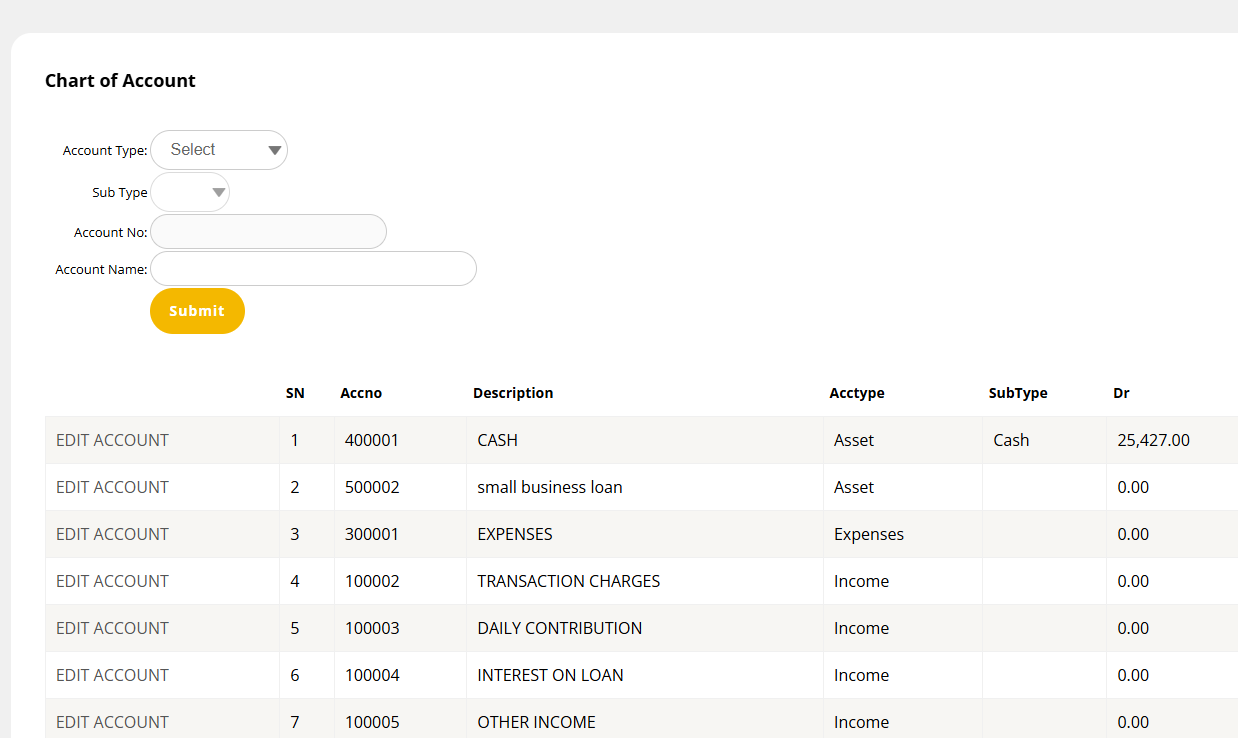
Task: Select the 25,427.00 debit cell
Action: click(1153, 440)
